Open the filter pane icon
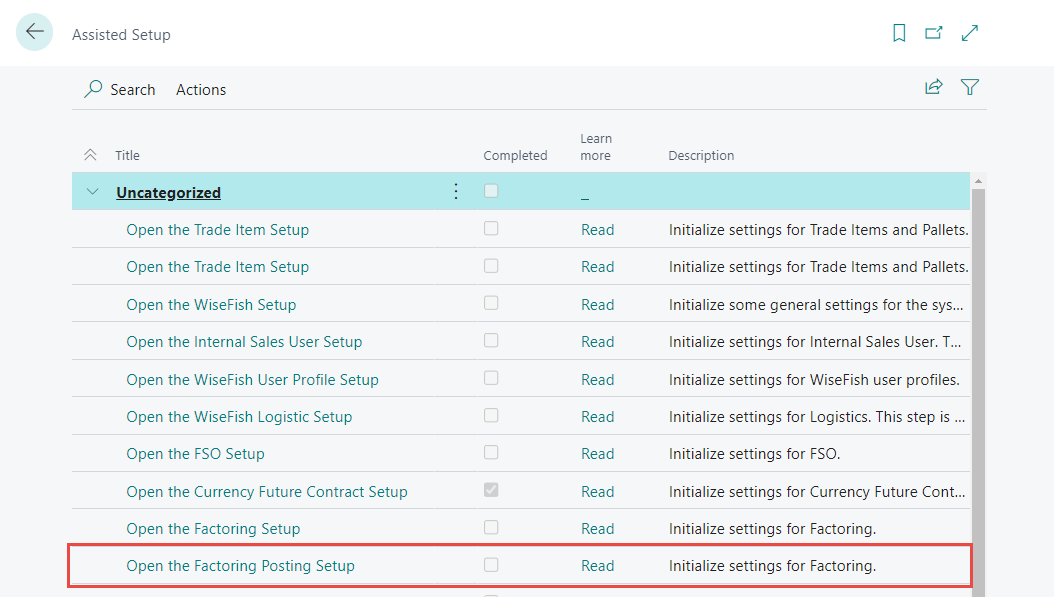The height and width of the screenshot is (597, 1054). pyautogui.click(x=969, y=87)
